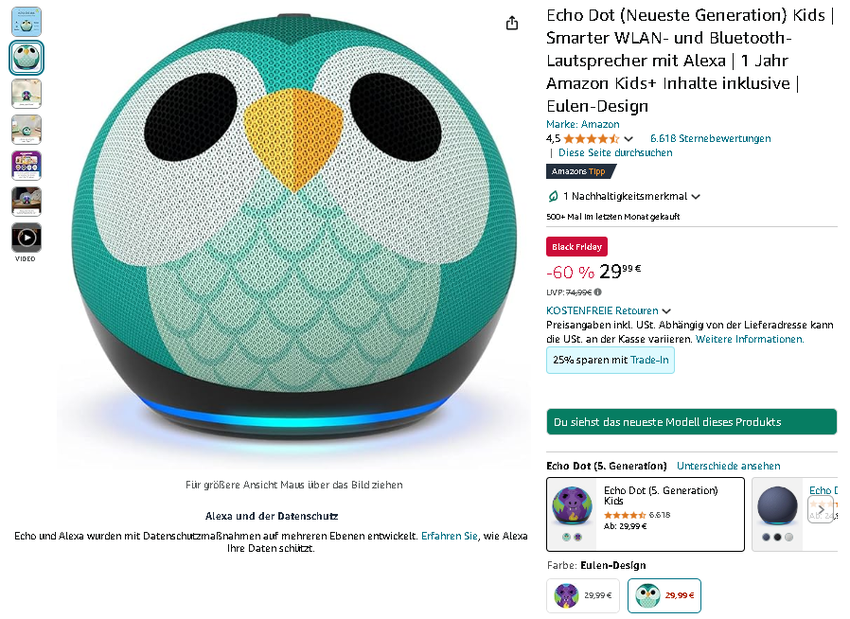Play the product VIDEO thumbnail

(26, 237)
